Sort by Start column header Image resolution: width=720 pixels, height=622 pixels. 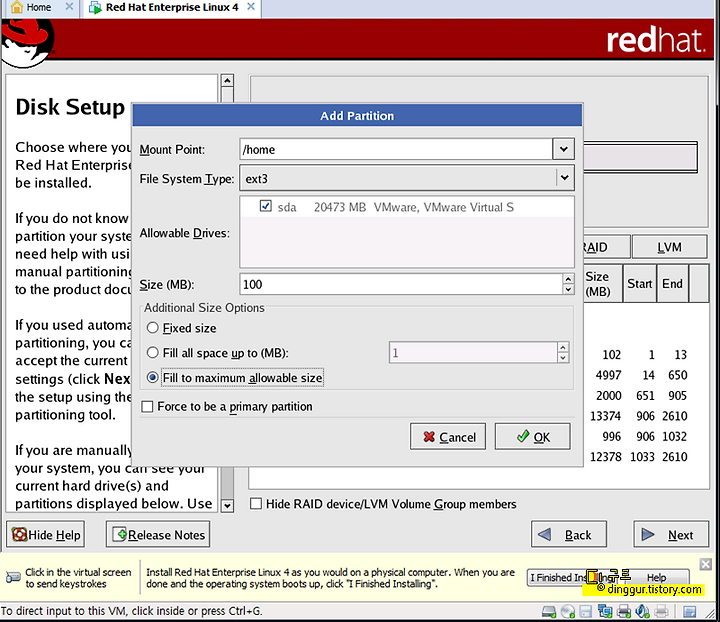(640, 283)
